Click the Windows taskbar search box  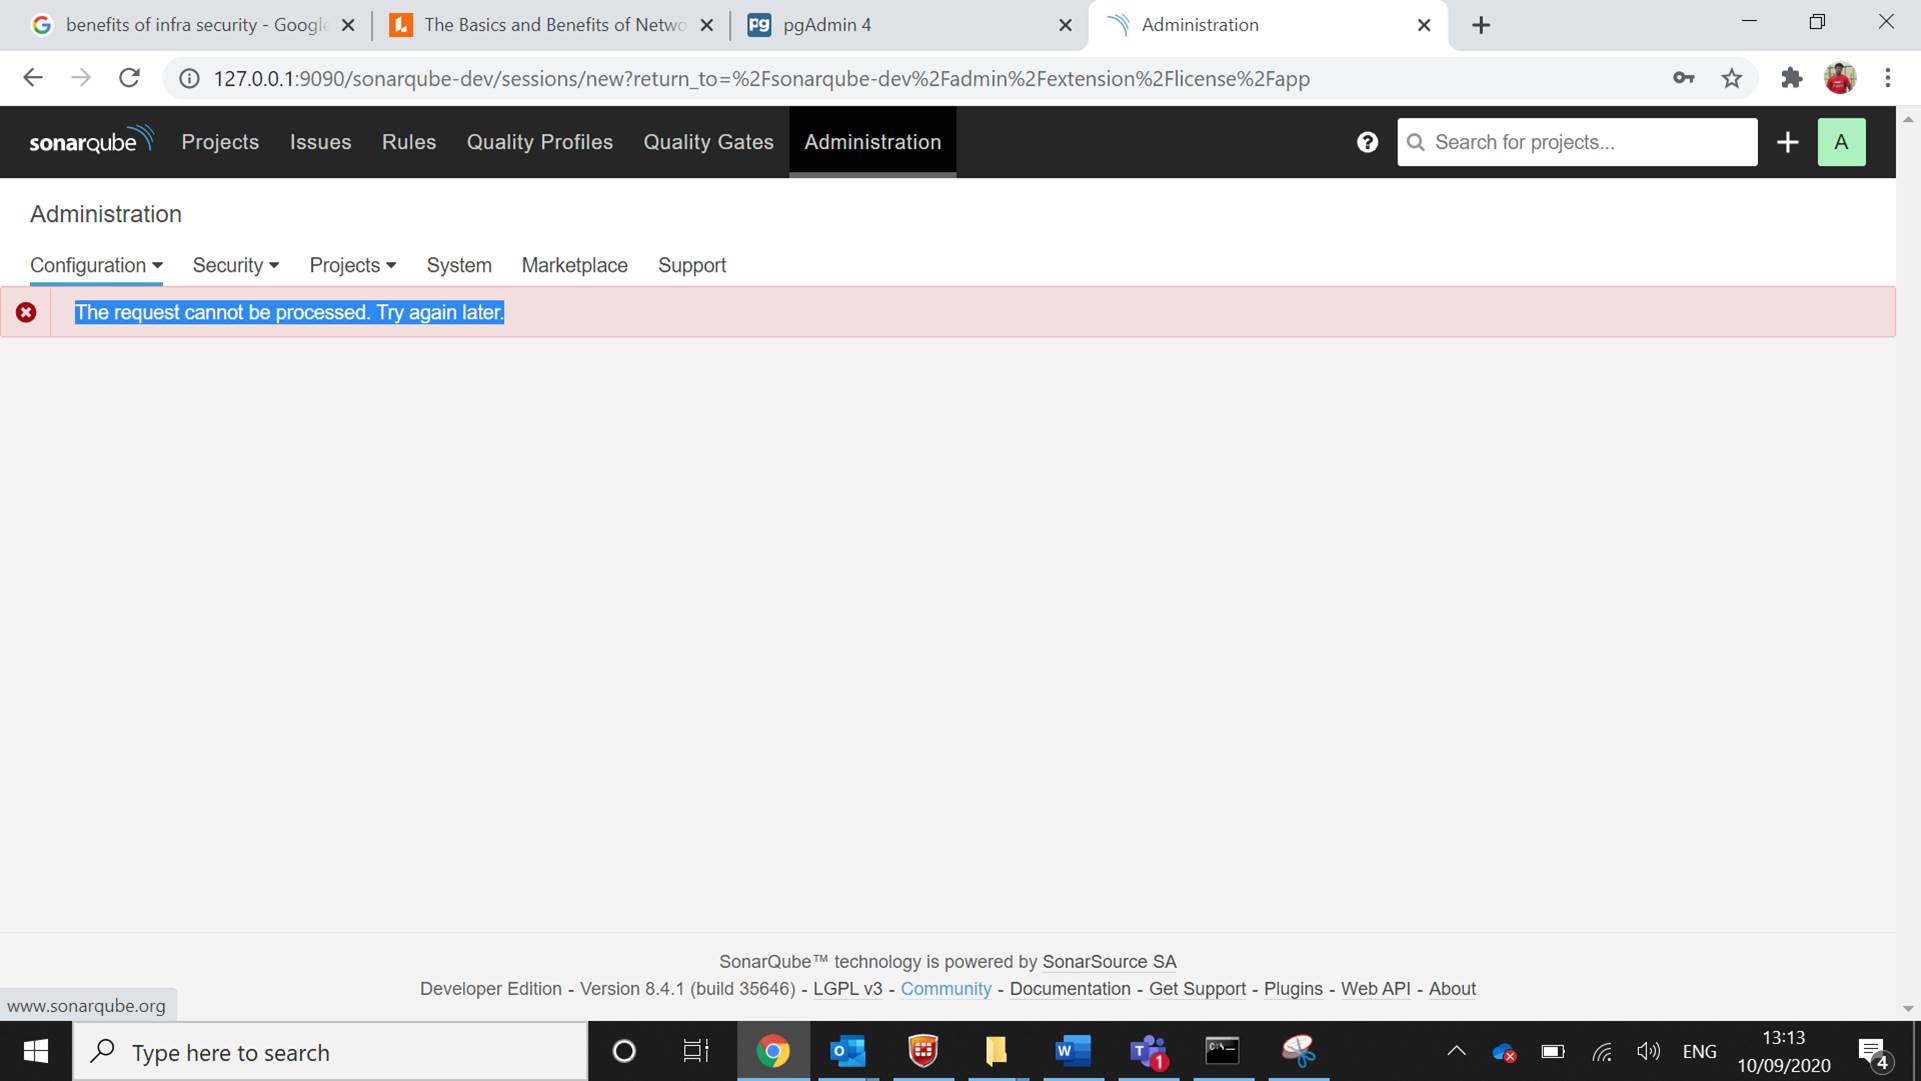(x=330, y=1051)
